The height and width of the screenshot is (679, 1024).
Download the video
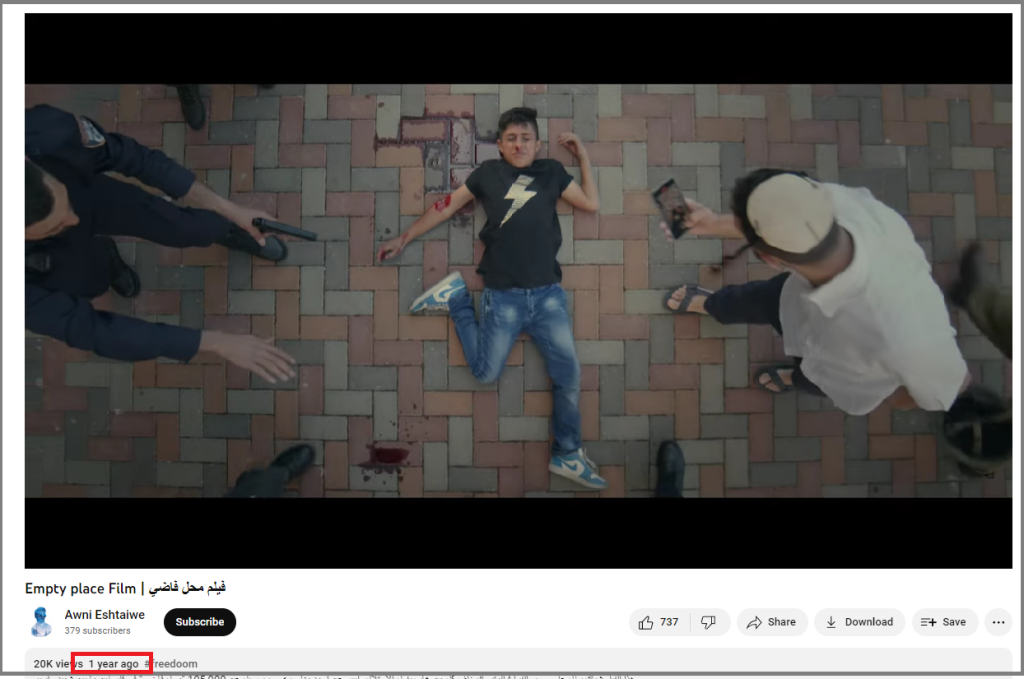pyautogui.click(x=859, y=622)
